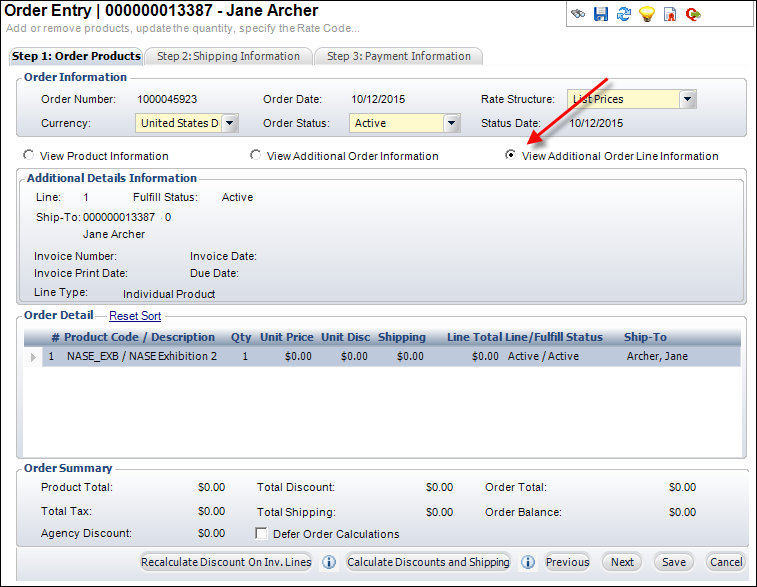
Task: Open the Rate Structure dropdown
Action: pyautogui.click(x=687, y=99)
